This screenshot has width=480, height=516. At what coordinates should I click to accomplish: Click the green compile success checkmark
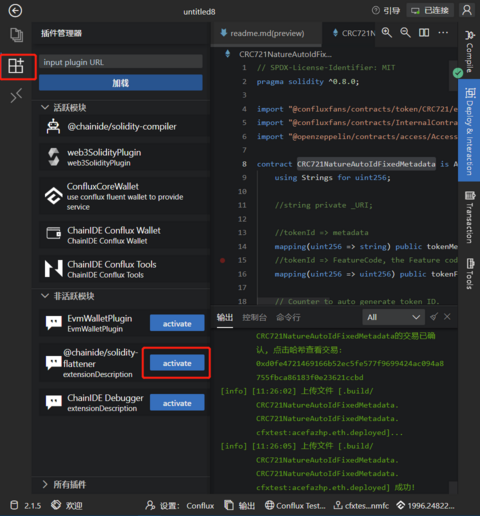(458, 73)
